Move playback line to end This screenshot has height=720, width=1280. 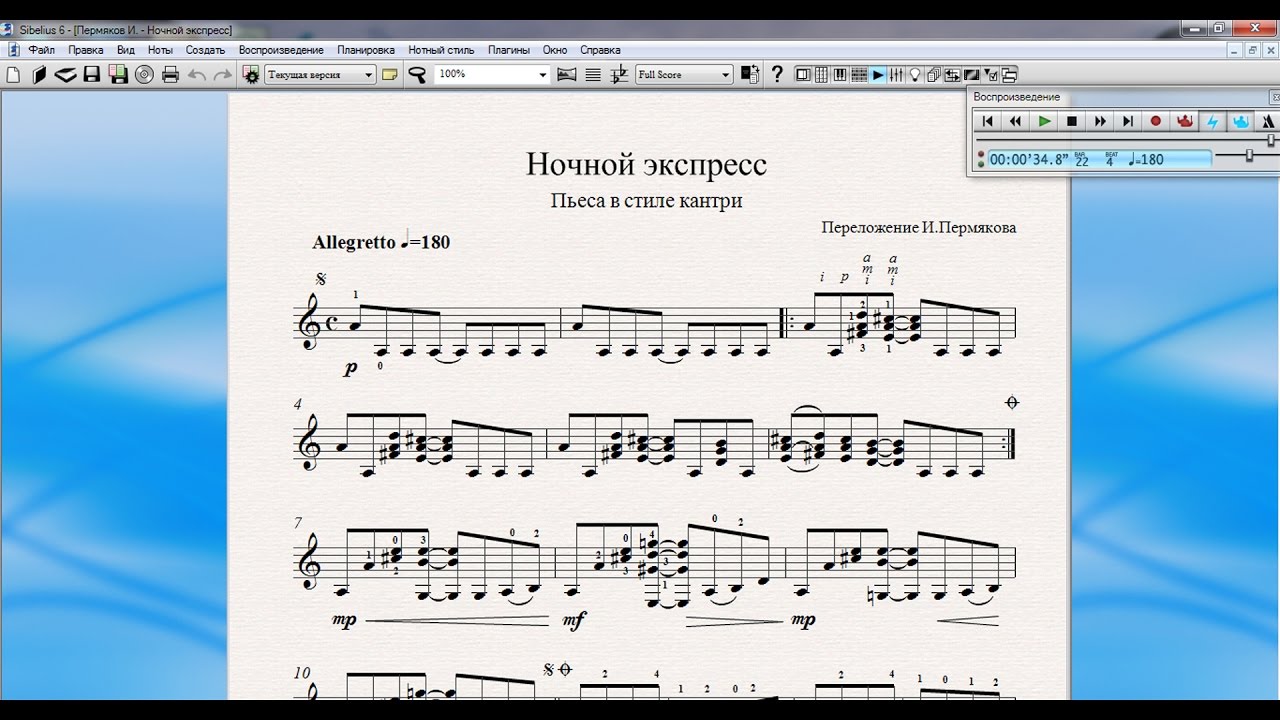pyautogui.click(x=1128, y=121)
